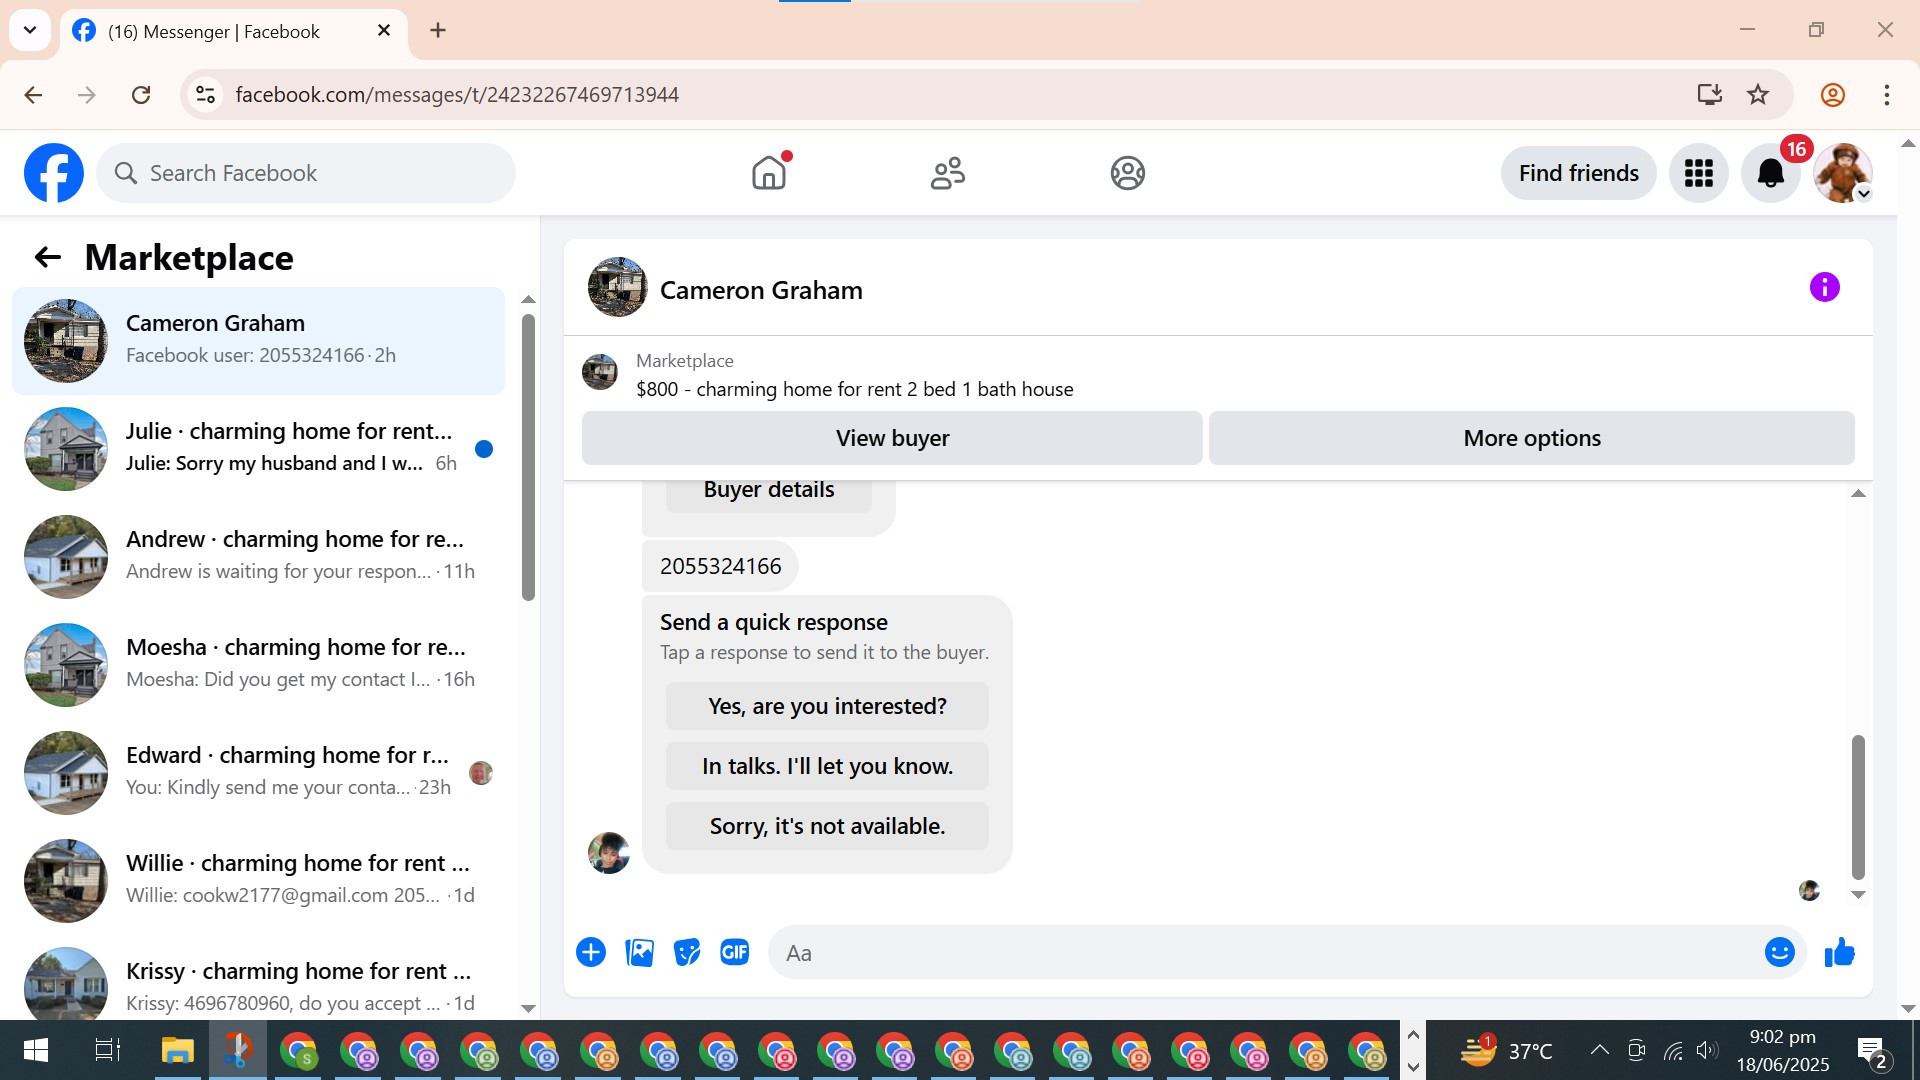1920x1080 pixels.
Task: Click the Marketplace listing title link
Action: [x=854, y=390]
